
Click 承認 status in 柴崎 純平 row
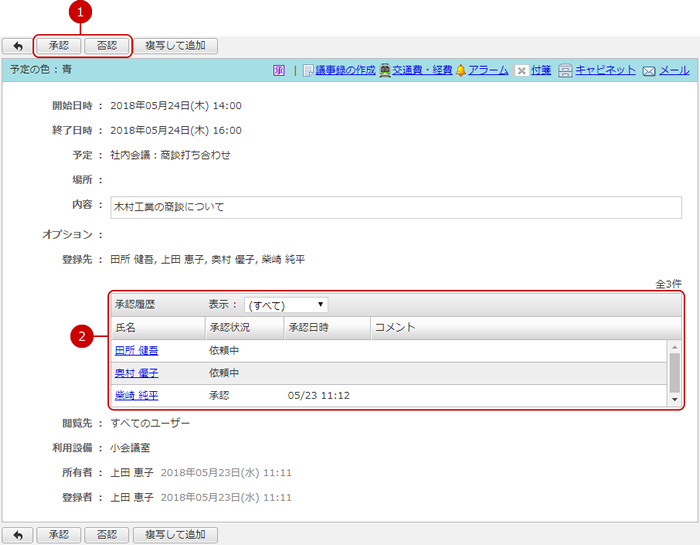tap(219, 396)
